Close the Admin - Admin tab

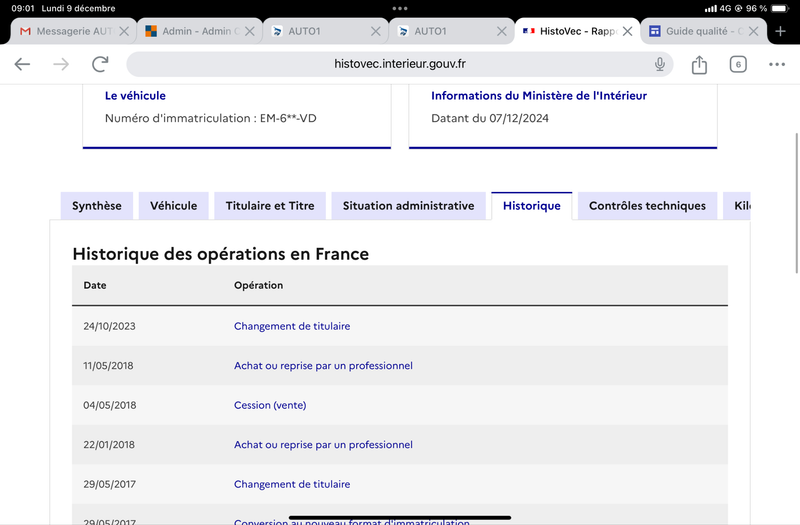click(x=249, y=31)
